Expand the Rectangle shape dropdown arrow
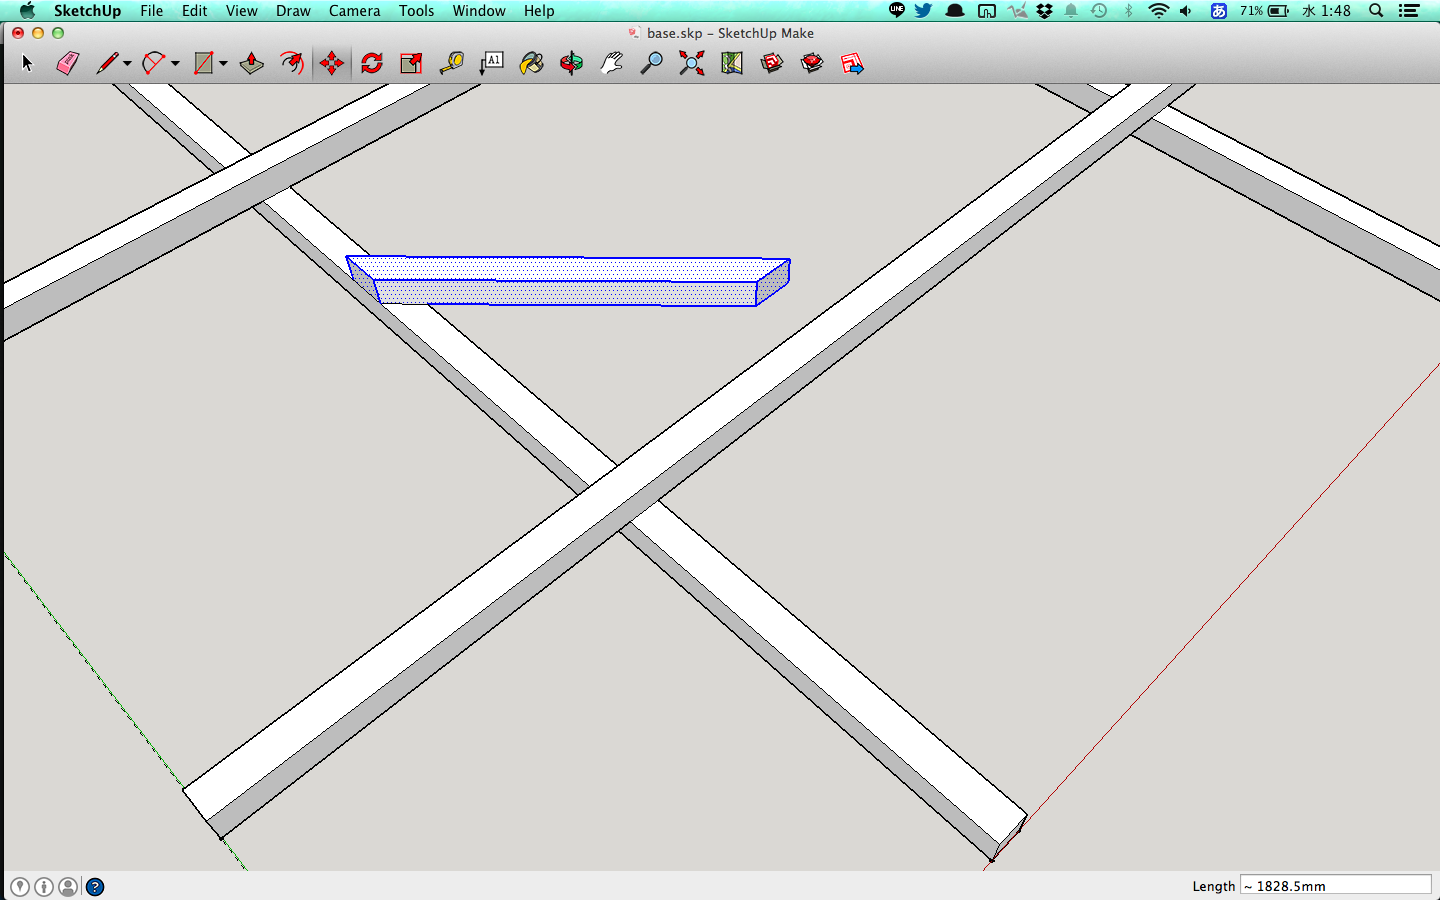1440x900 pixels. tap(223, 64)
